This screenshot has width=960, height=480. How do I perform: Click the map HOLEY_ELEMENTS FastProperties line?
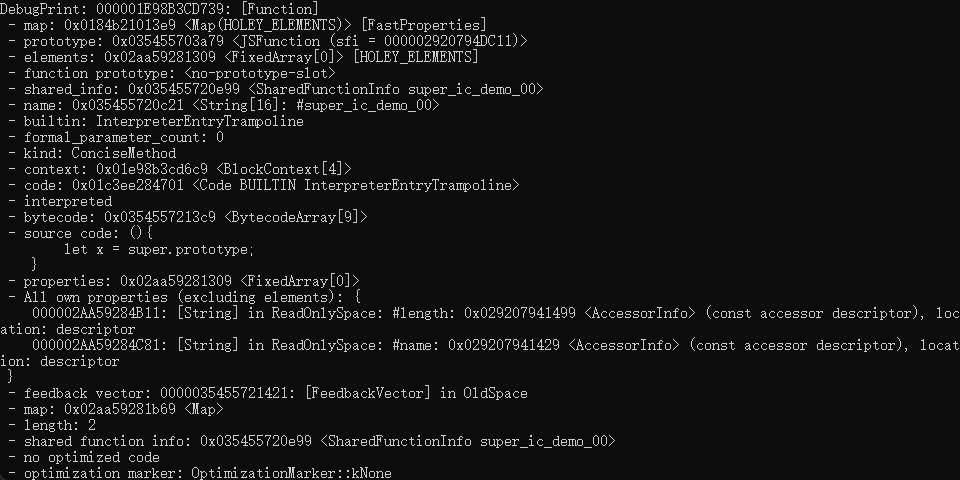247,25
